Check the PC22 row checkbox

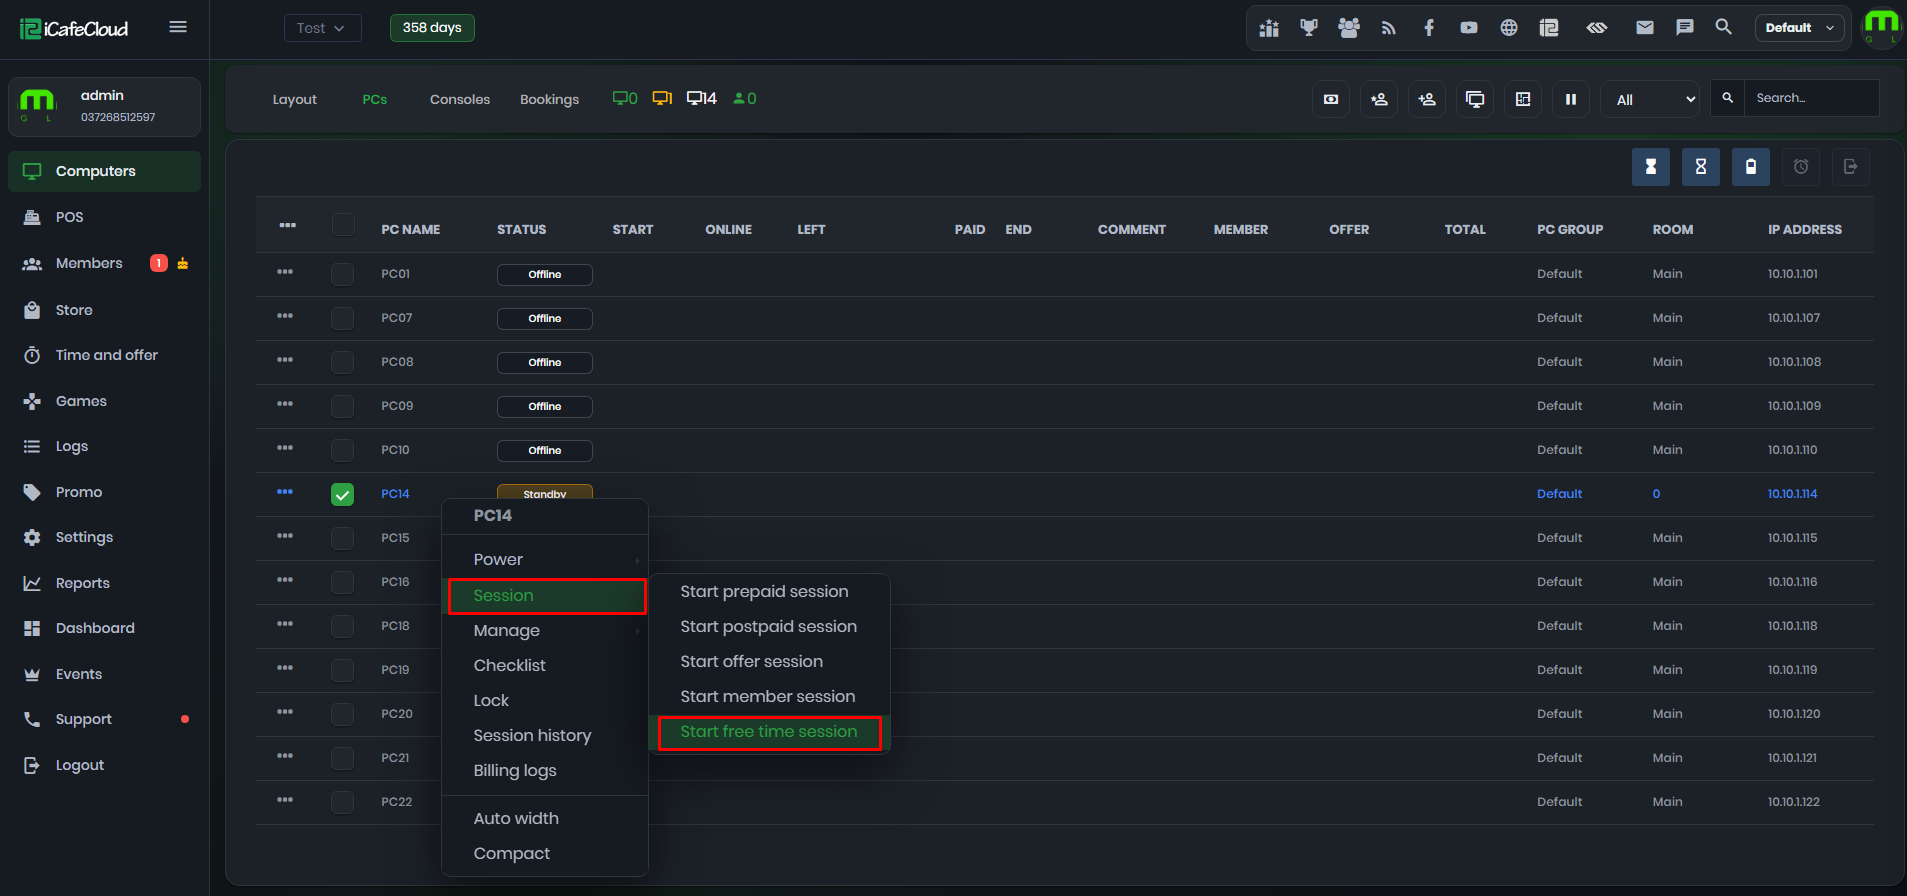pos(342,802)
